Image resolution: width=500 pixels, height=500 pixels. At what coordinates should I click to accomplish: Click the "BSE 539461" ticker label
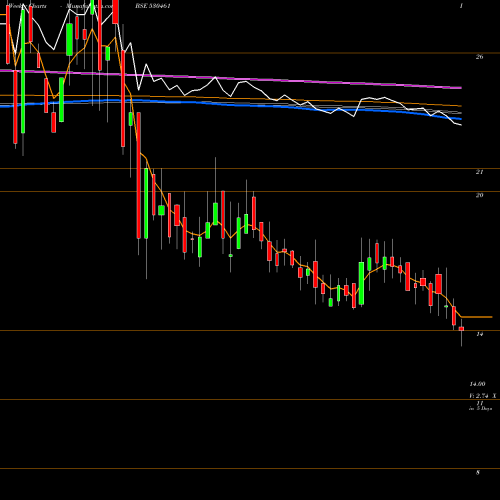coord(153,6)
